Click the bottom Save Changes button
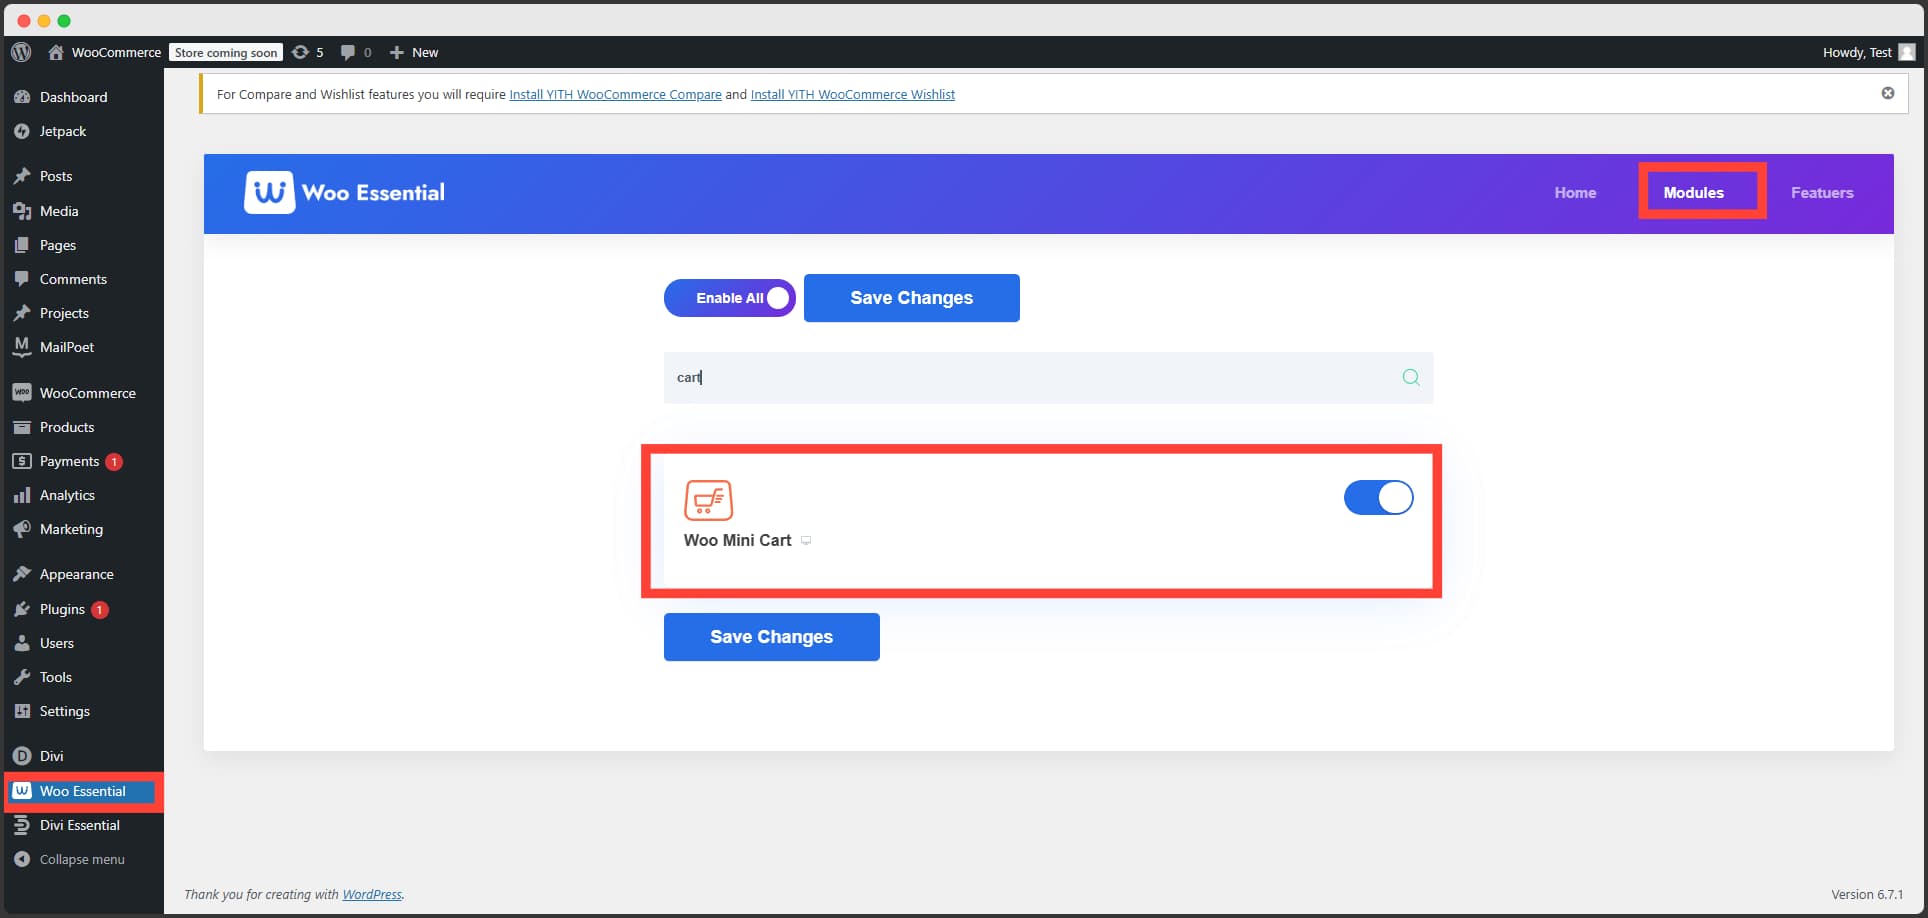1928x918 pixels. click(772, 637)
